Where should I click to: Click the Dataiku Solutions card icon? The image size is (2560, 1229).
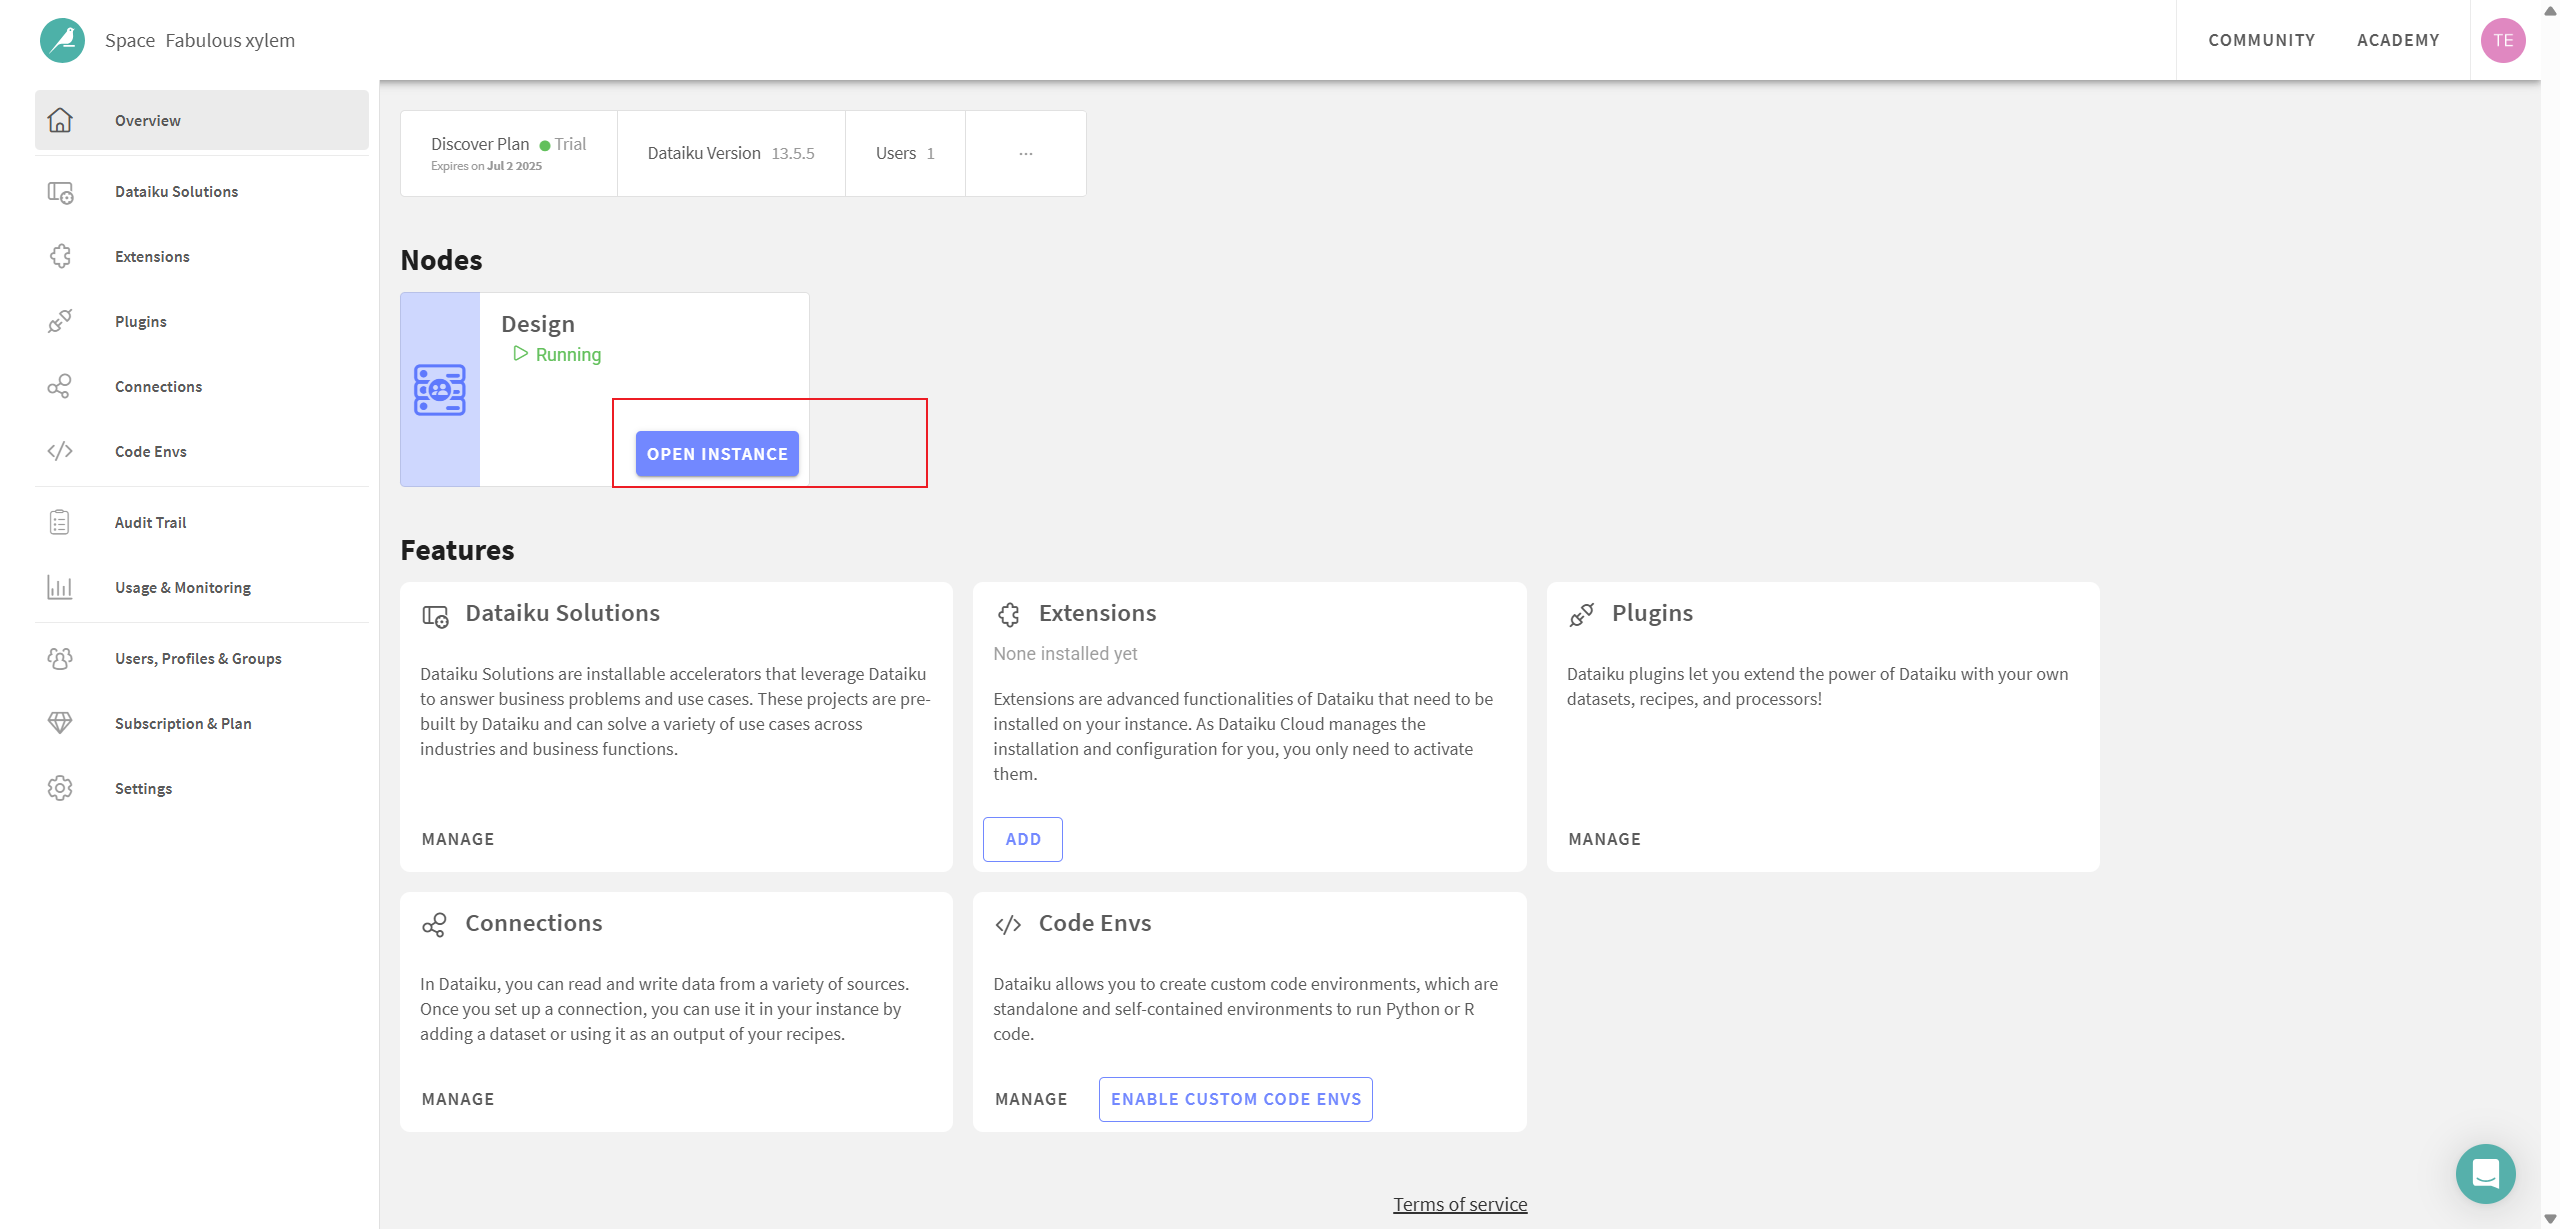pos(435,616)
